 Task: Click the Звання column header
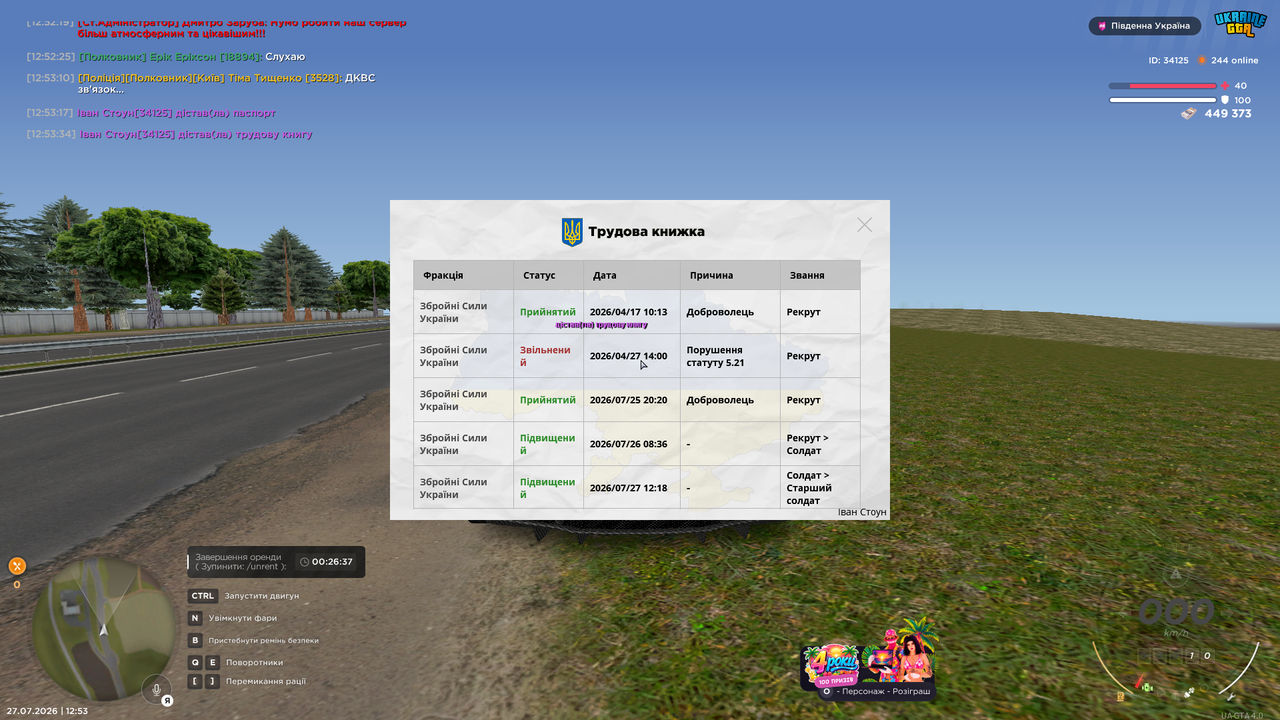820,275
